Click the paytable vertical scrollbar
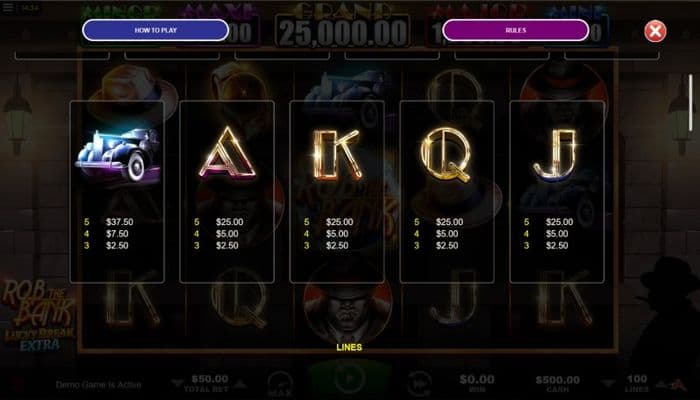The width and height of the screenshot is (700, 400). (x=691, y=103)
